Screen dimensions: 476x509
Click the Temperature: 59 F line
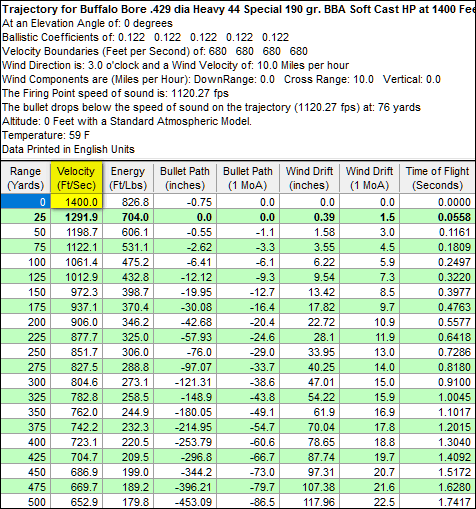46,135
